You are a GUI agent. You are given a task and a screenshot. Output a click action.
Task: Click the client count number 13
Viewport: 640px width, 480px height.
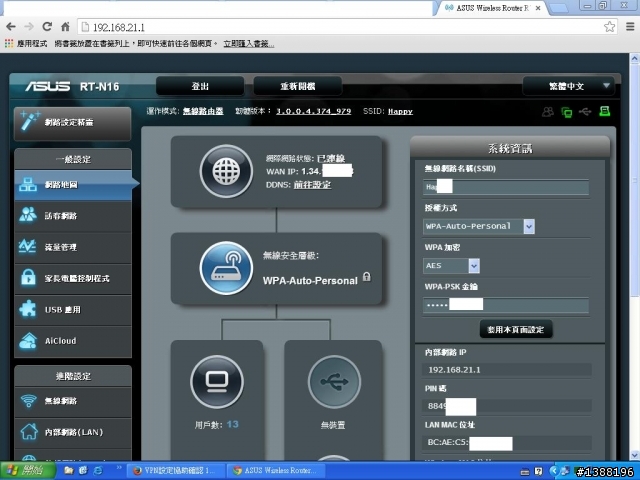point(233,424)
